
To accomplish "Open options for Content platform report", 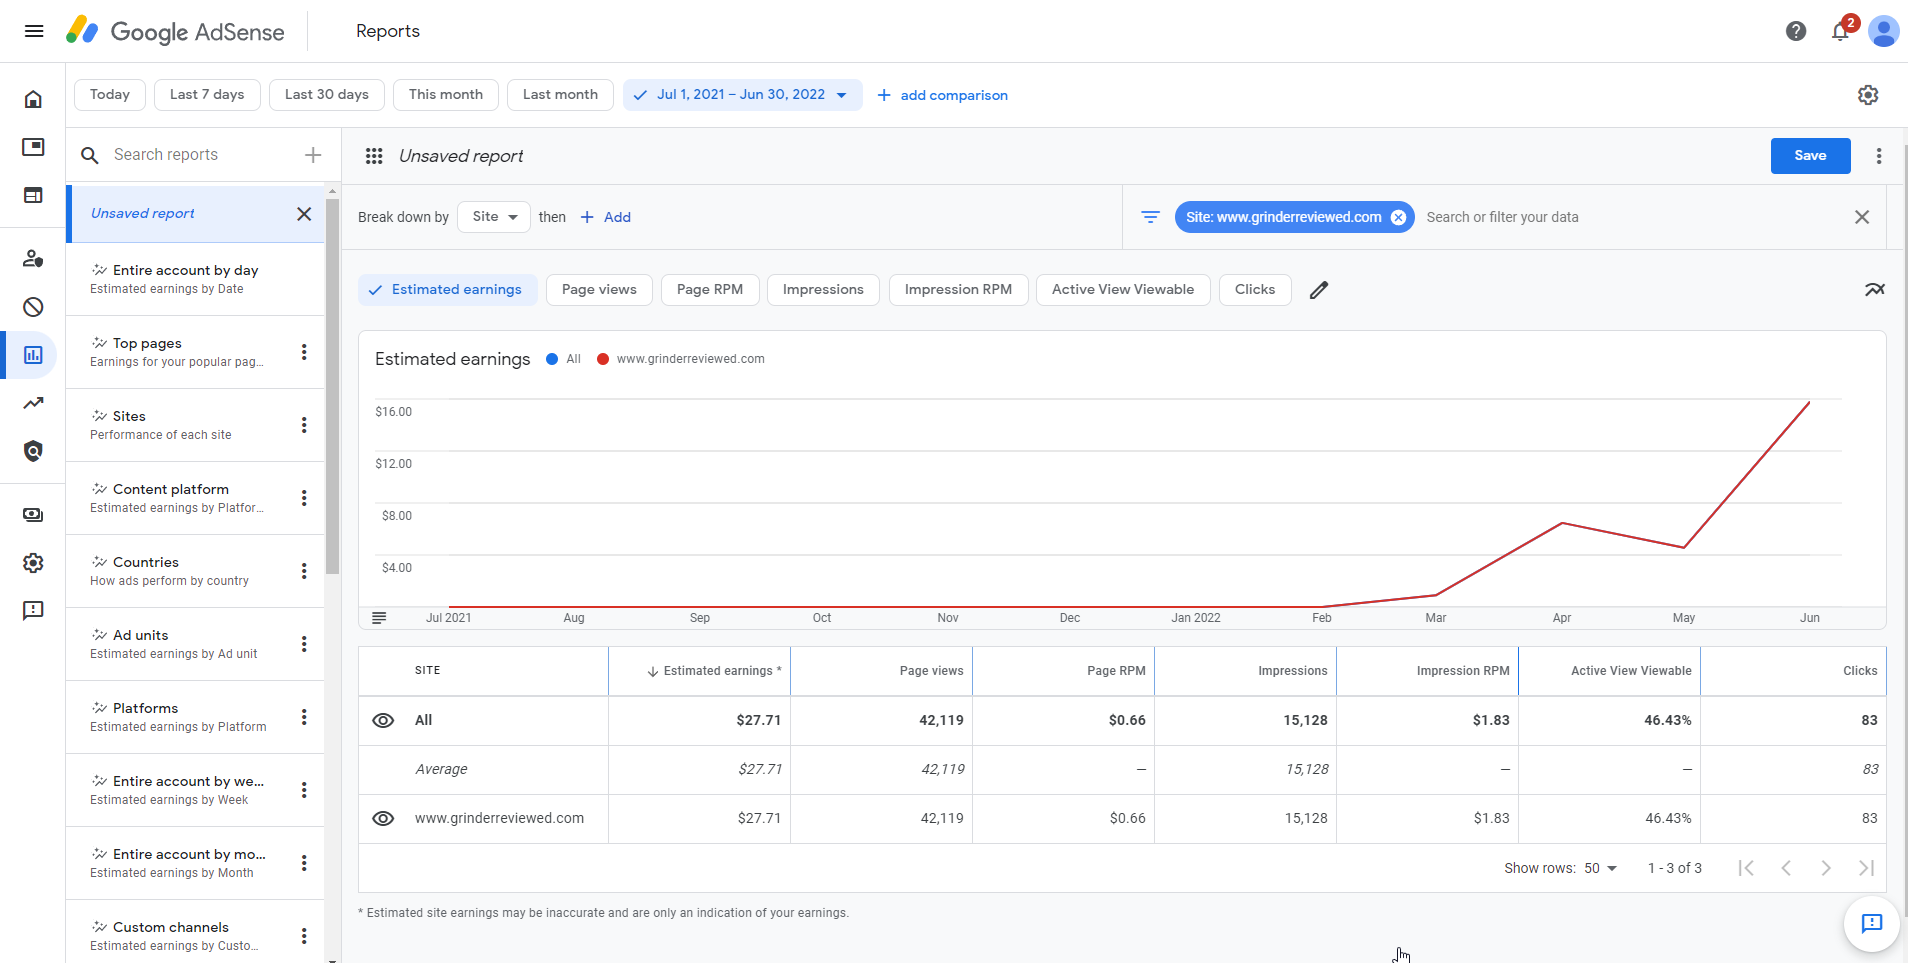I will [x=304, y=498].
